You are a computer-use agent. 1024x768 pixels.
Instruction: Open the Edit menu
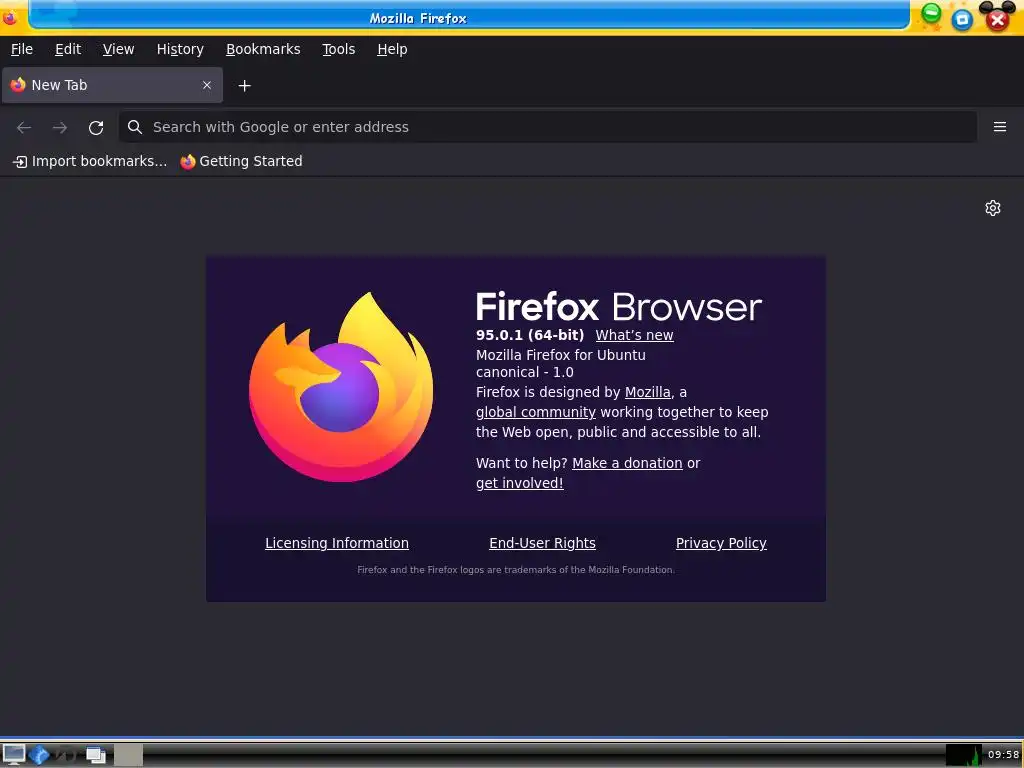(68, 49)
